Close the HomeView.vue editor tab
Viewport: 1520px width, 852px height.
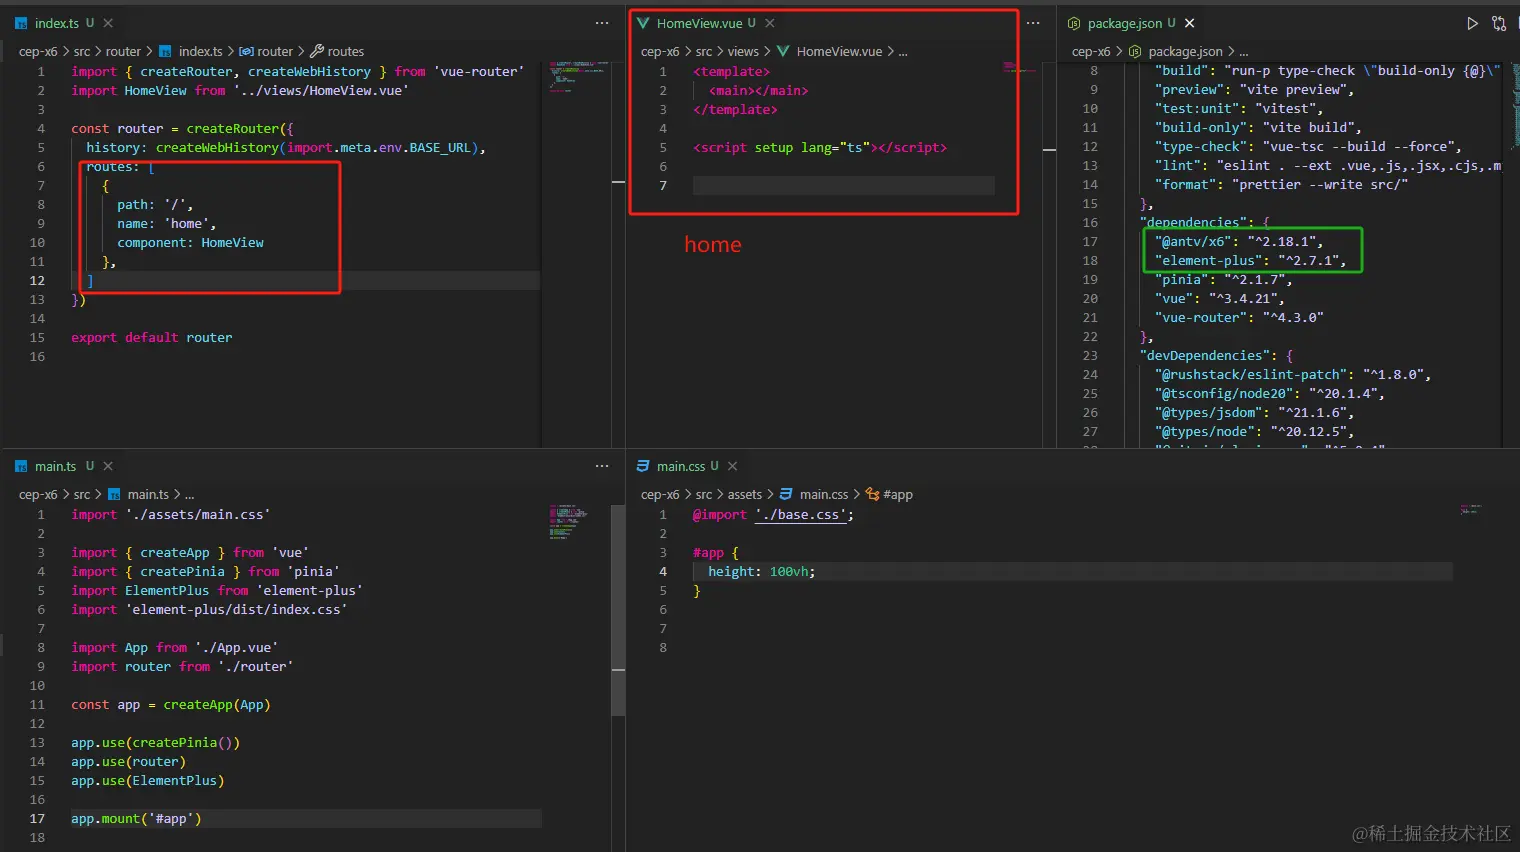[x=769, y=23]
